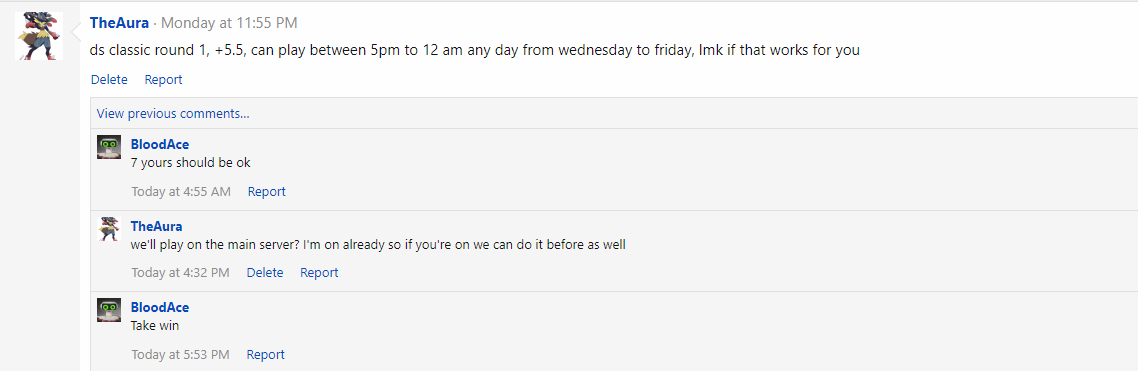Open TheAura's large profile avatar
Image resolution: width=1138 pixels, height=371 pixels.
point(39,36)
